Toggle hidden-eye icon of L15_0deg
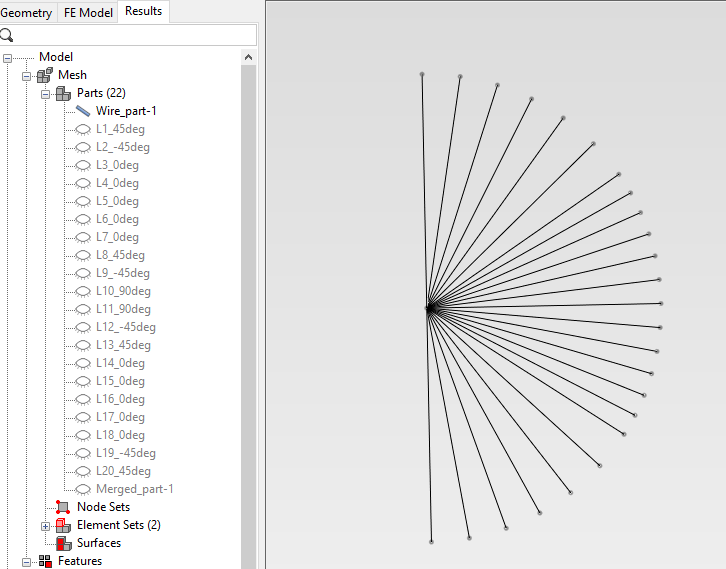This screenshot has height=569, width=726. [x=83, y=381]
